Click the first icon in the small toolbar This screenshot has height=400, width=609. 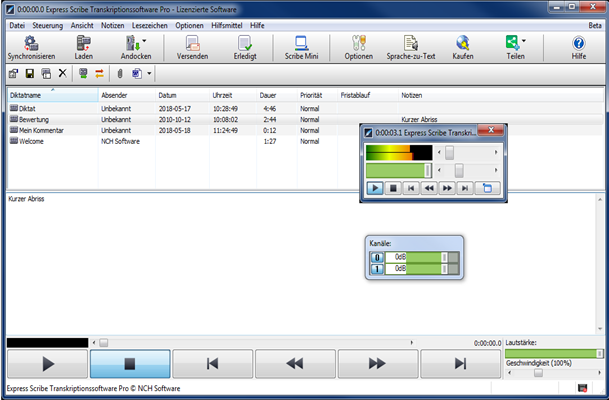(x=14, y=73)
